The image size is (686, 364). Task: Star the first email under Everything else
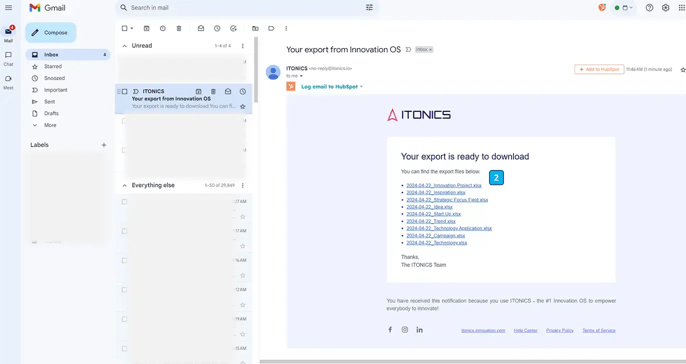[x=243, y=217]
